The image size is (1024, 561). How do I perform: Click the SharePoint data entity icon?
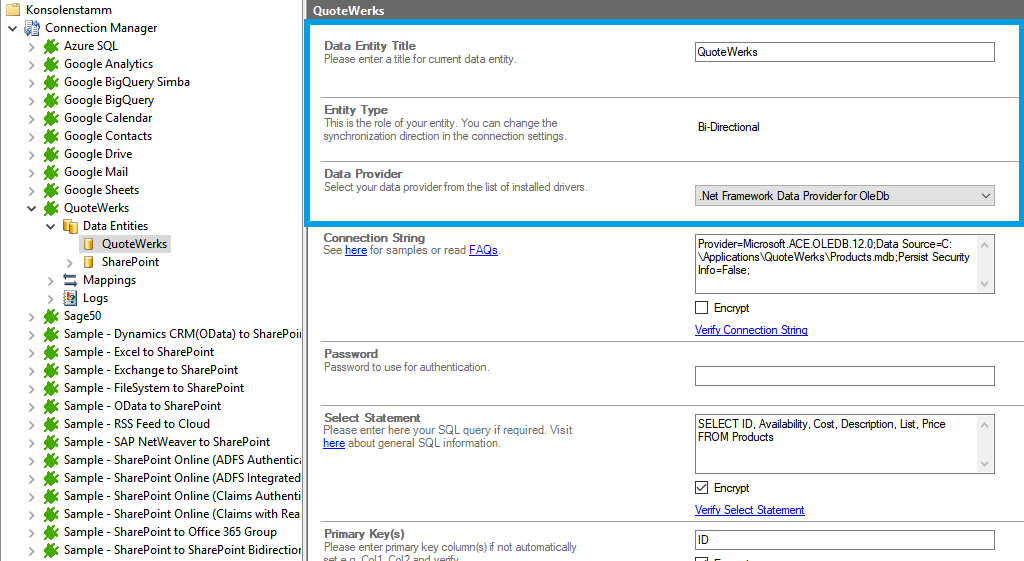click(89, 262)
